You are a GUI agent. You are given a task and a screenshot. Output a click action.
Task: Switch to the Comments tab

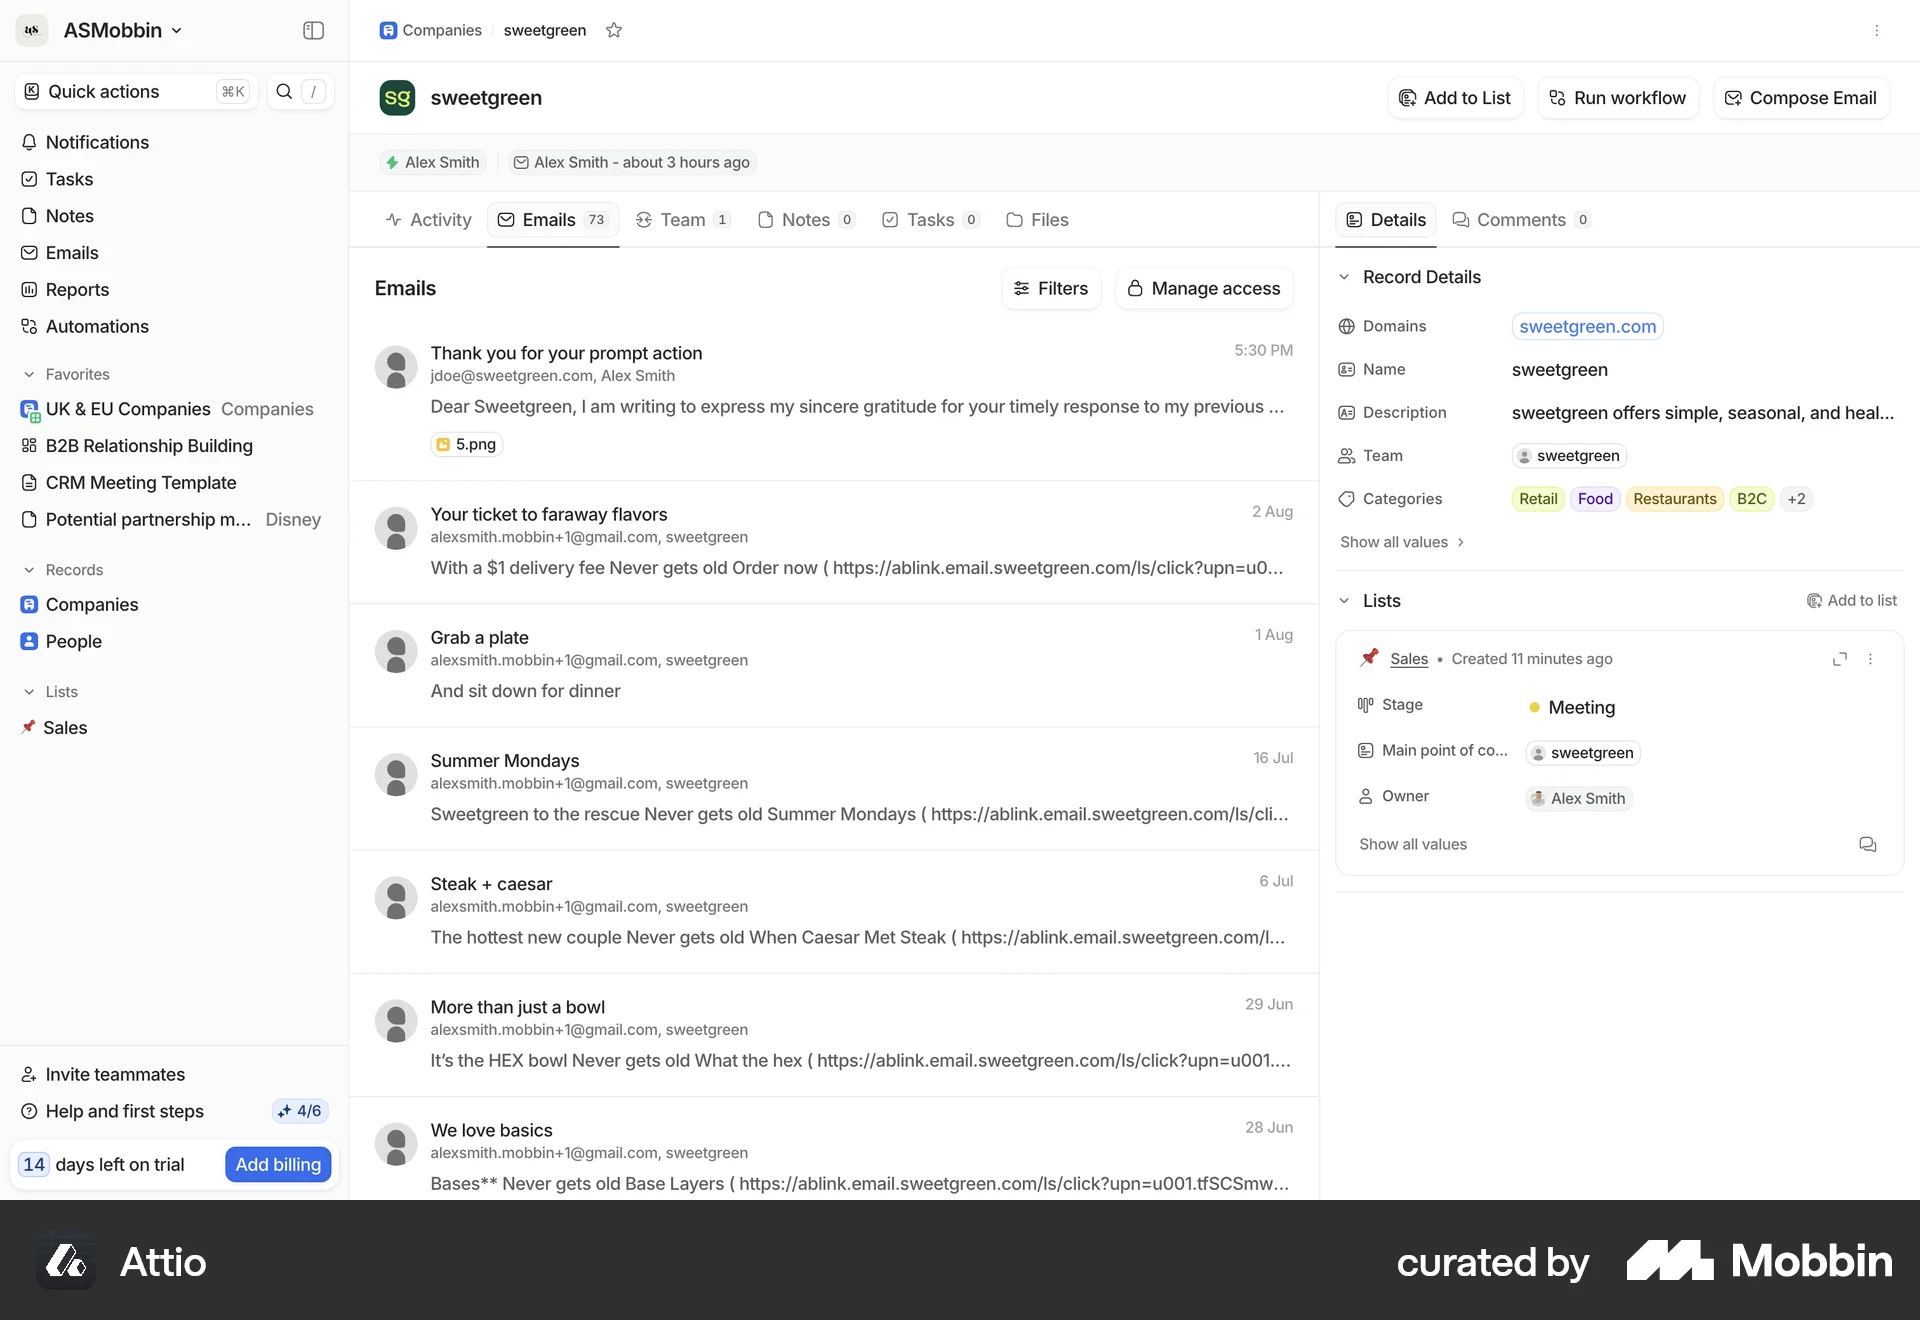1521,220
